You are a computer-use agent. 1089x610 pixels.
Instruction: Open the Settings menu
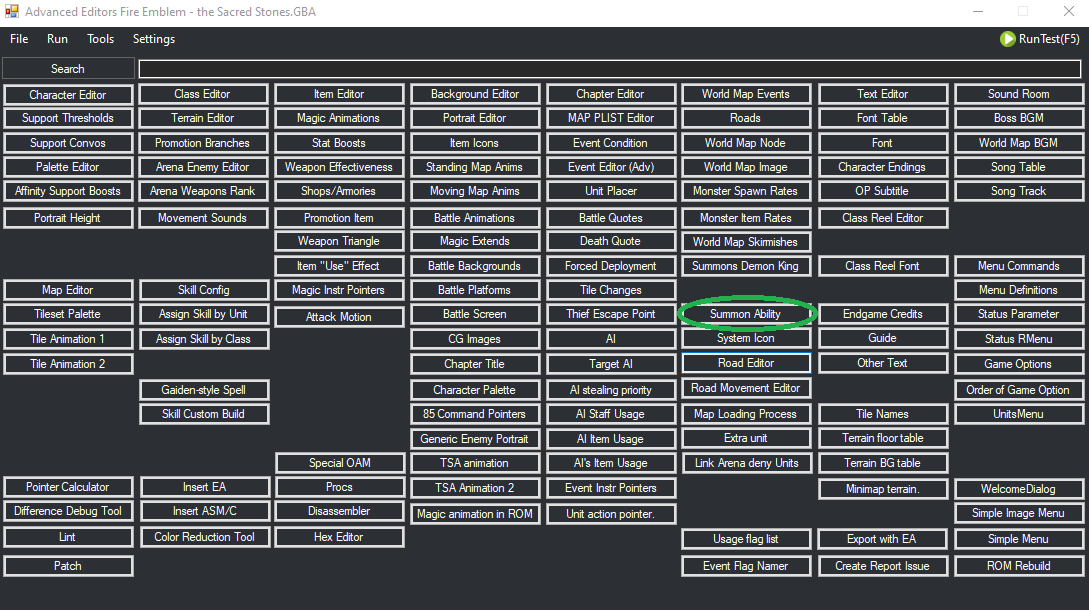[x=153, y=39]
